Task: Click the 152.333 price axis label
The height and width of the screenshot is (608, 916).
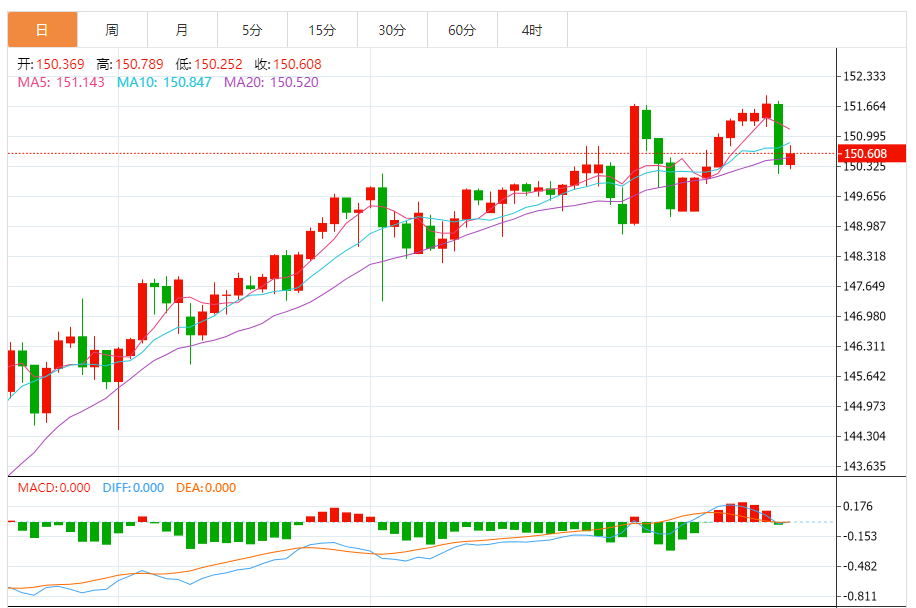Action: (x=864, y=77)
